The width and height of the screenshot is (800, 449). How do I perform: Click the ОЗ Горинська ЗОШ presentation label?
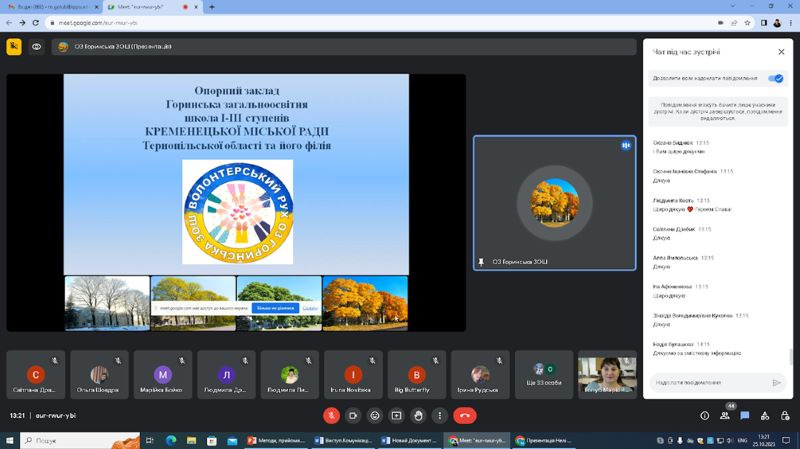[x=122, y=46]
